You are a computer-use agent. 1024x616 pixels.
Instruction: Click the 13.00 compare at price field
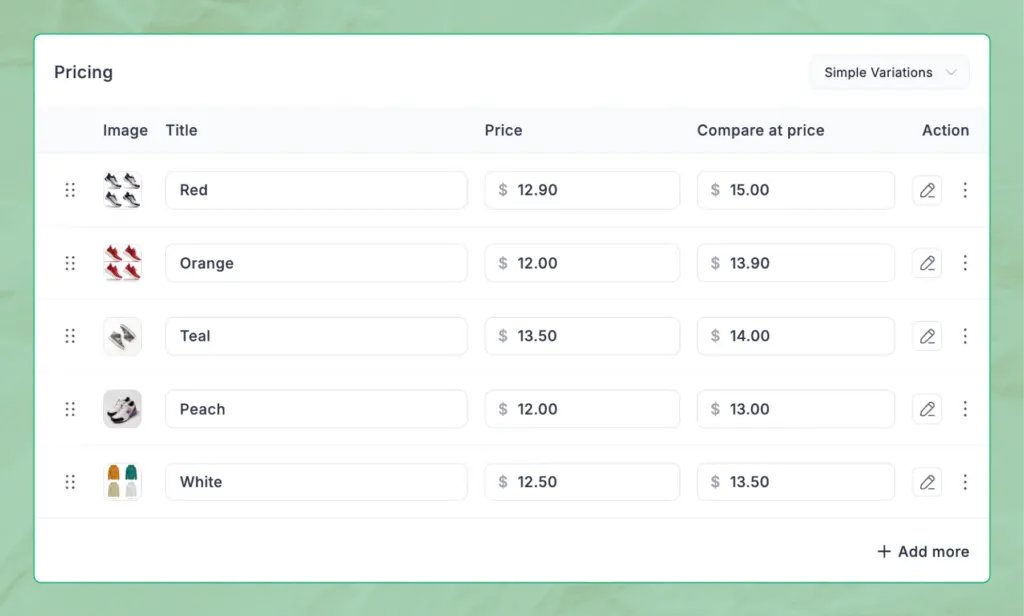coord(795,409)
